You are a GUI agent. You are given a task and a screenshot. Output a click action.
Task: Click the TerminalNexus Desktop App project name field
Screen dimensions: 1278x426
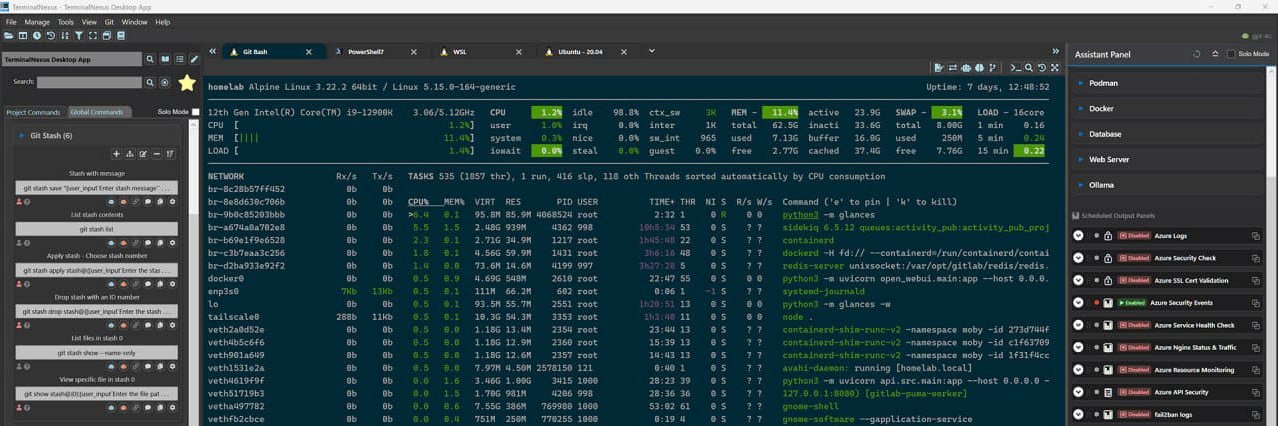(x=72, y=59)
